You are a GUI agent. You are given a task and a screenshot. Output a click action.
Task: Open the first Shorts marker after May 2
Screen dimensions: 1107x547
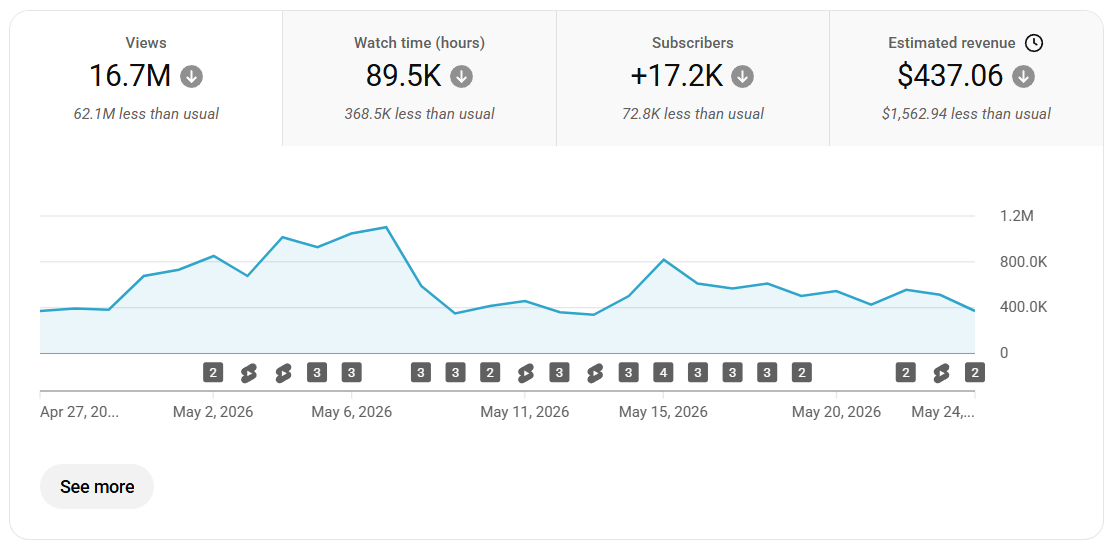pos(248,373)
